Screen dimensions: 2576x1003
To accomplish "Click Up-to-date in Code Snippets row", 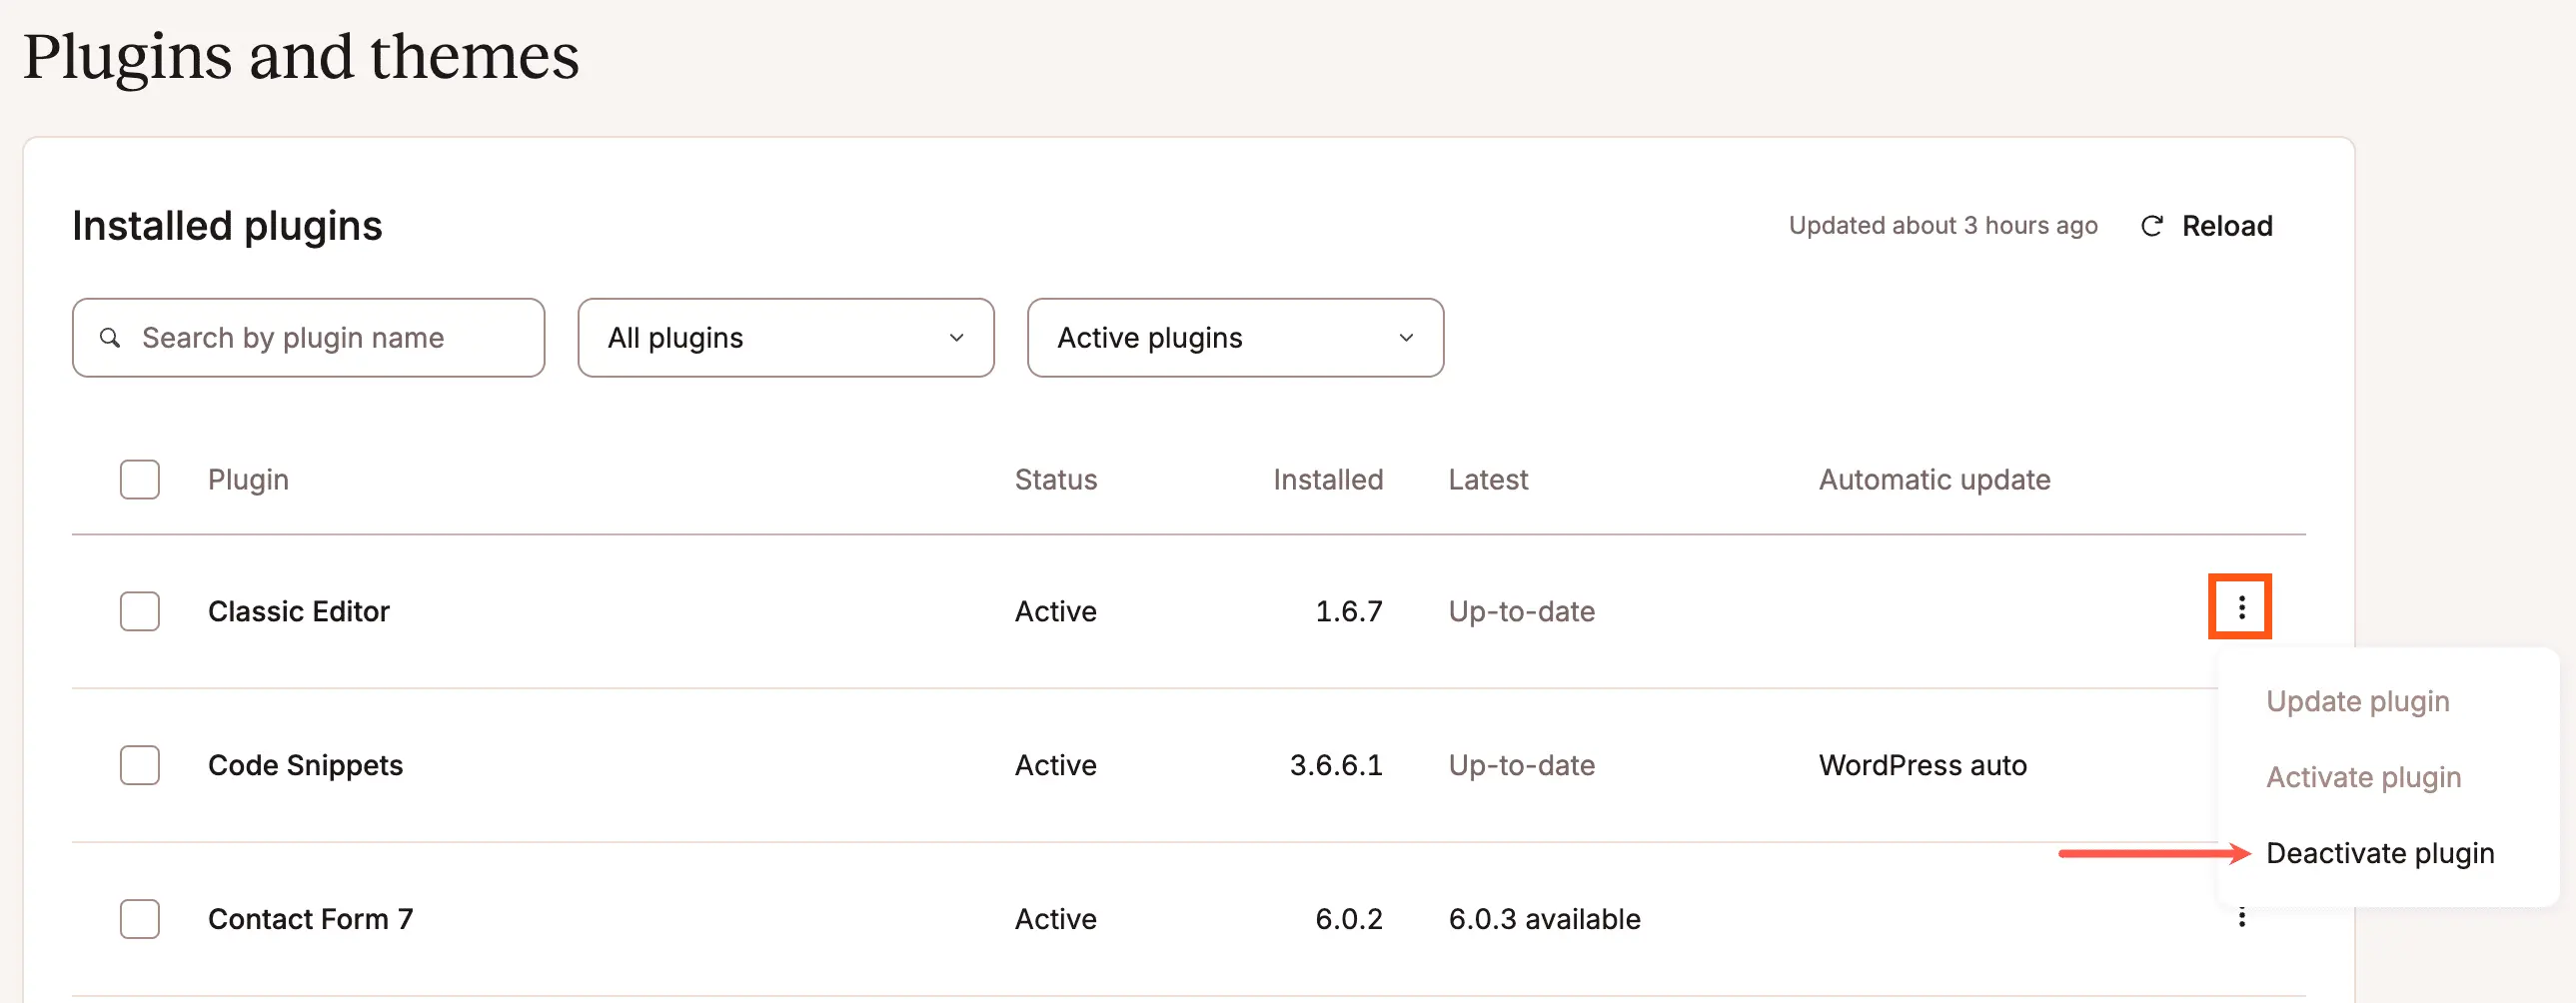I will 1521,765.
